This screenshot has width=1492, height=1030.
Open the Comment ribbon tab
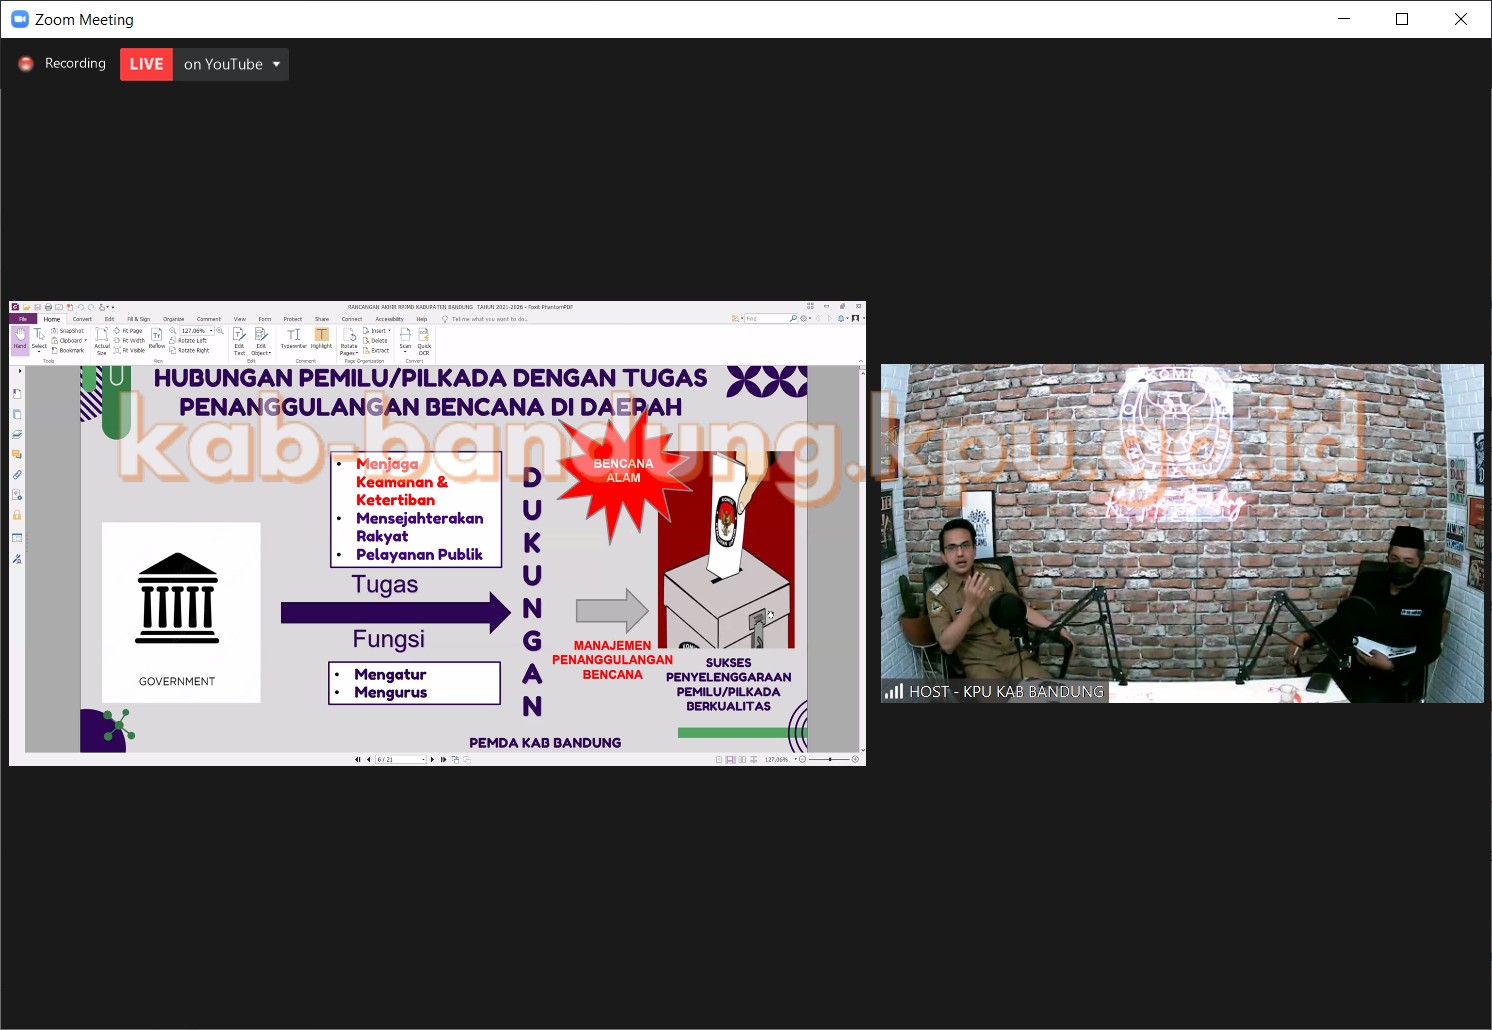point(208,319)
